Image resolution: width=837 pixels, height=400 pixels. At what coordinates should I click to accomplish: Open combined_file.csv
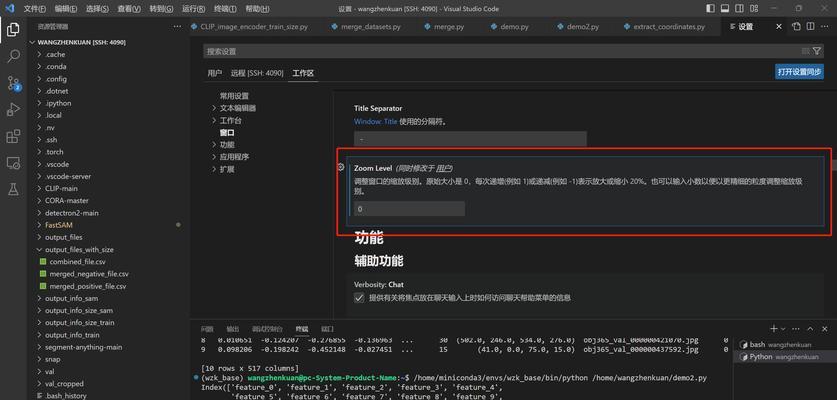[77, 262]
